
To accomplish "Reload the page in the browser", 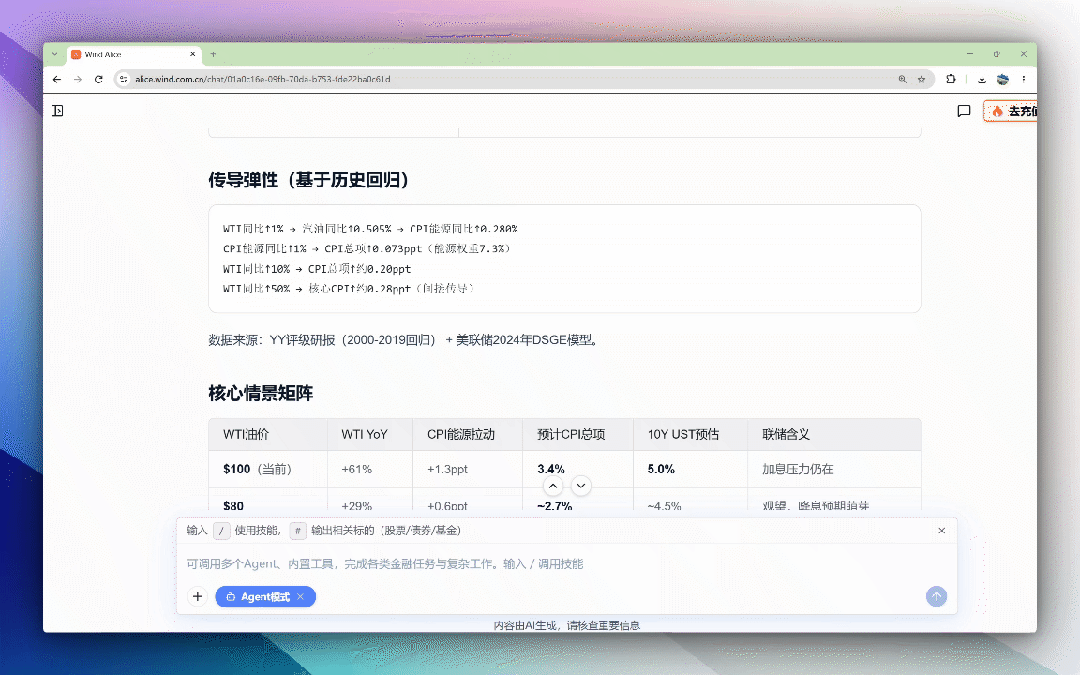I will [98, 79].
